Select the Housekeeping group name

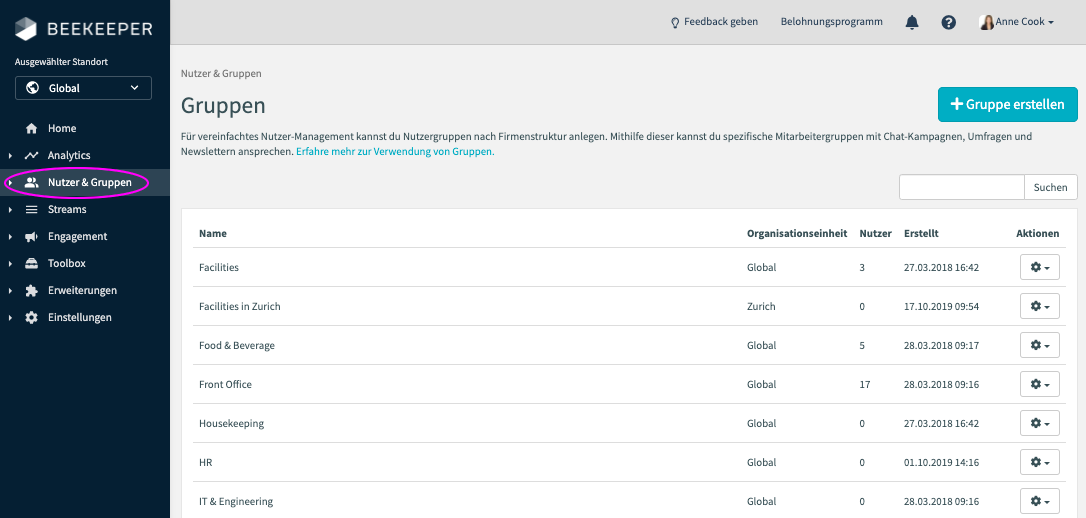click(x=231, y=424)
